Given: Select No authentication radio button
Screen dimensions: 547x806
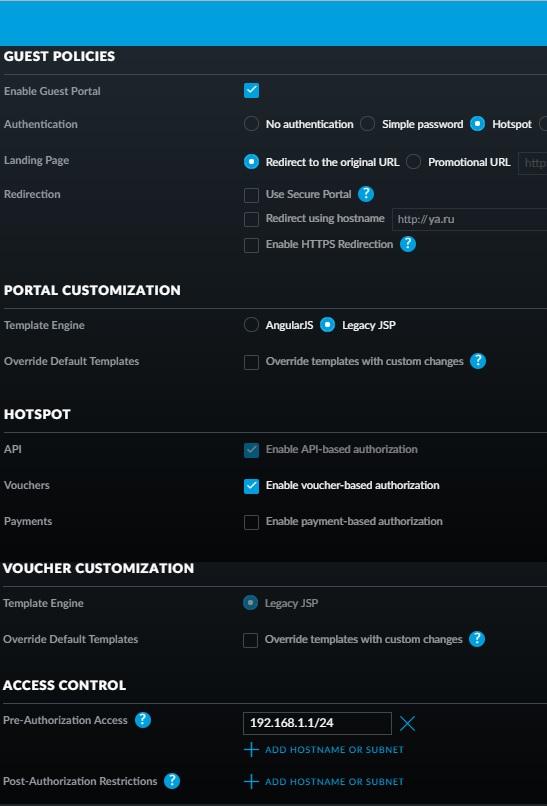Looking at the screenshot, I should (x=251, y=124).
